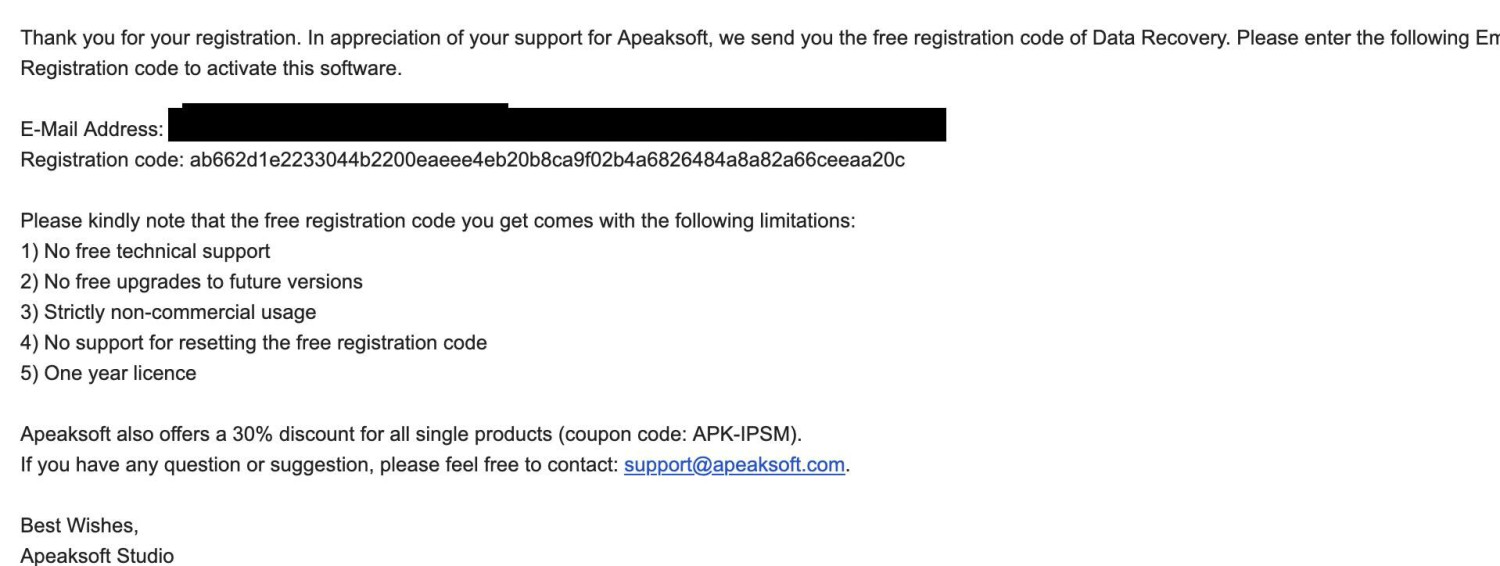Click the "Registration code:" label
The width and height of the screenshot is (1500, 566).
pyautogui.click(x=102, y=160)
